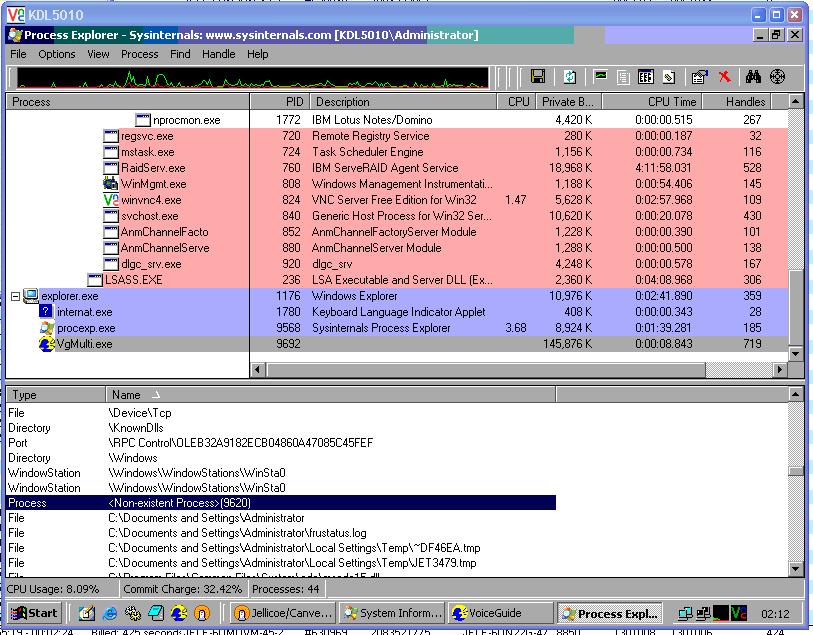Click the Start button
Screen dimensions: 813x635
click(x=34, y=613)
